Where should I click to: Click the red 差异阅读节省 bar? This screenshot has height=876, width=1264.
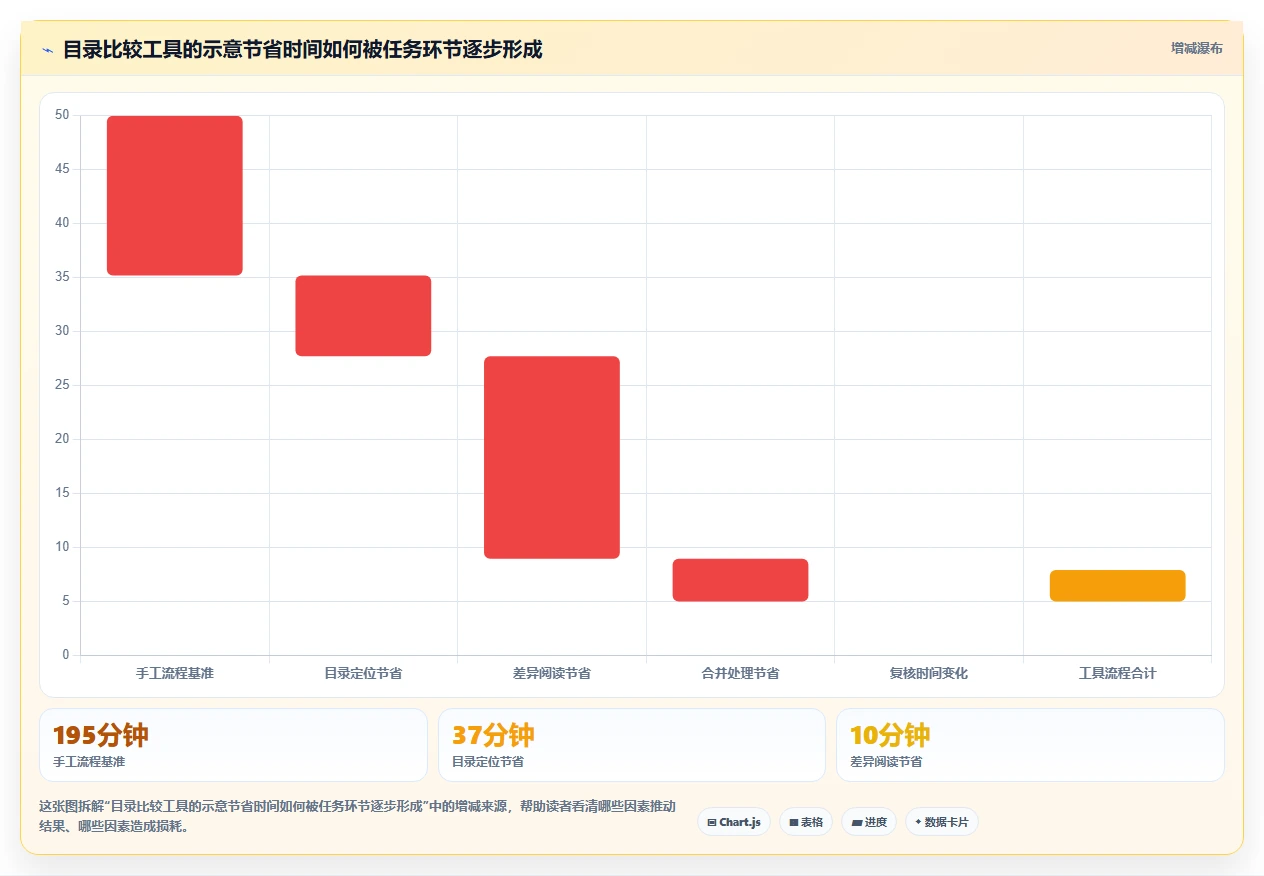click(x=552, y=457)
